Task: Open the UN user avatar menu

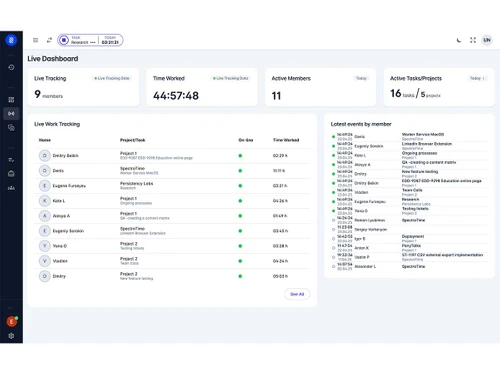Action: [x=487, y=40]
